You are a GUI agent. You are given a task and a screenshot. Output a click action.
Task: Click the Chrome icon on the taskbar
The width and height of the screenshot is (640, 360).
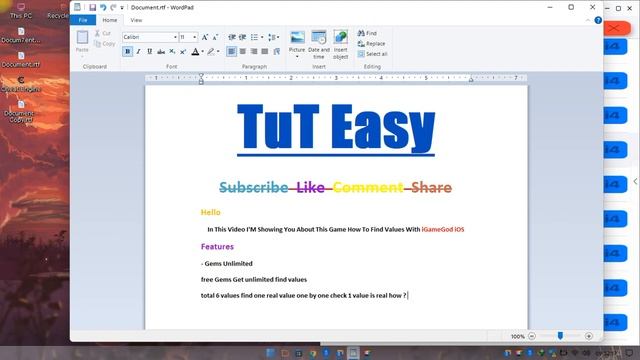point(312,353)
